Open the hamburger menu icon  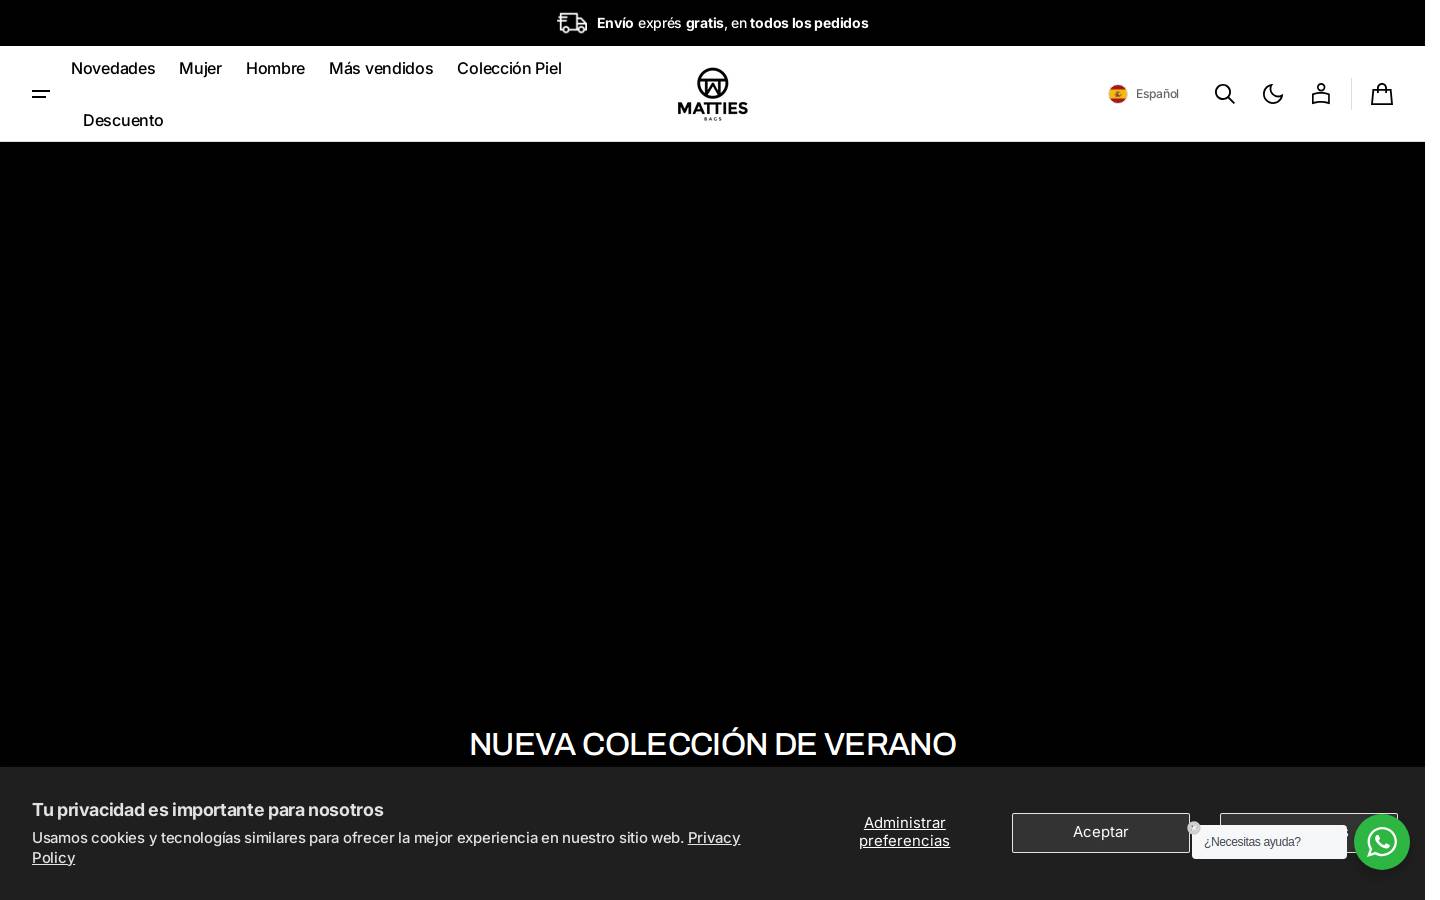41,94
